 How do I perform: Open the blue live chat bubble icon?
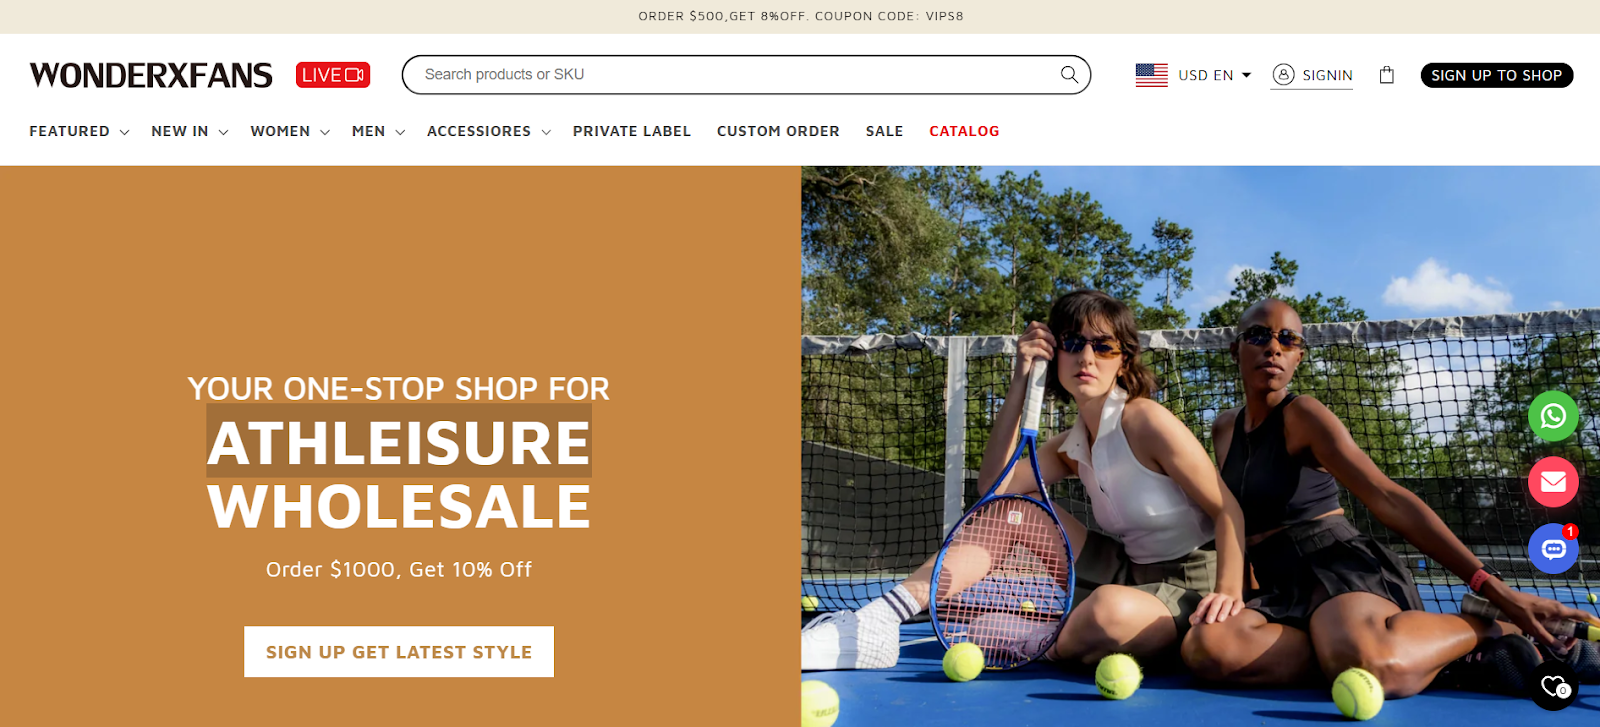click(x=1553, y=548)
